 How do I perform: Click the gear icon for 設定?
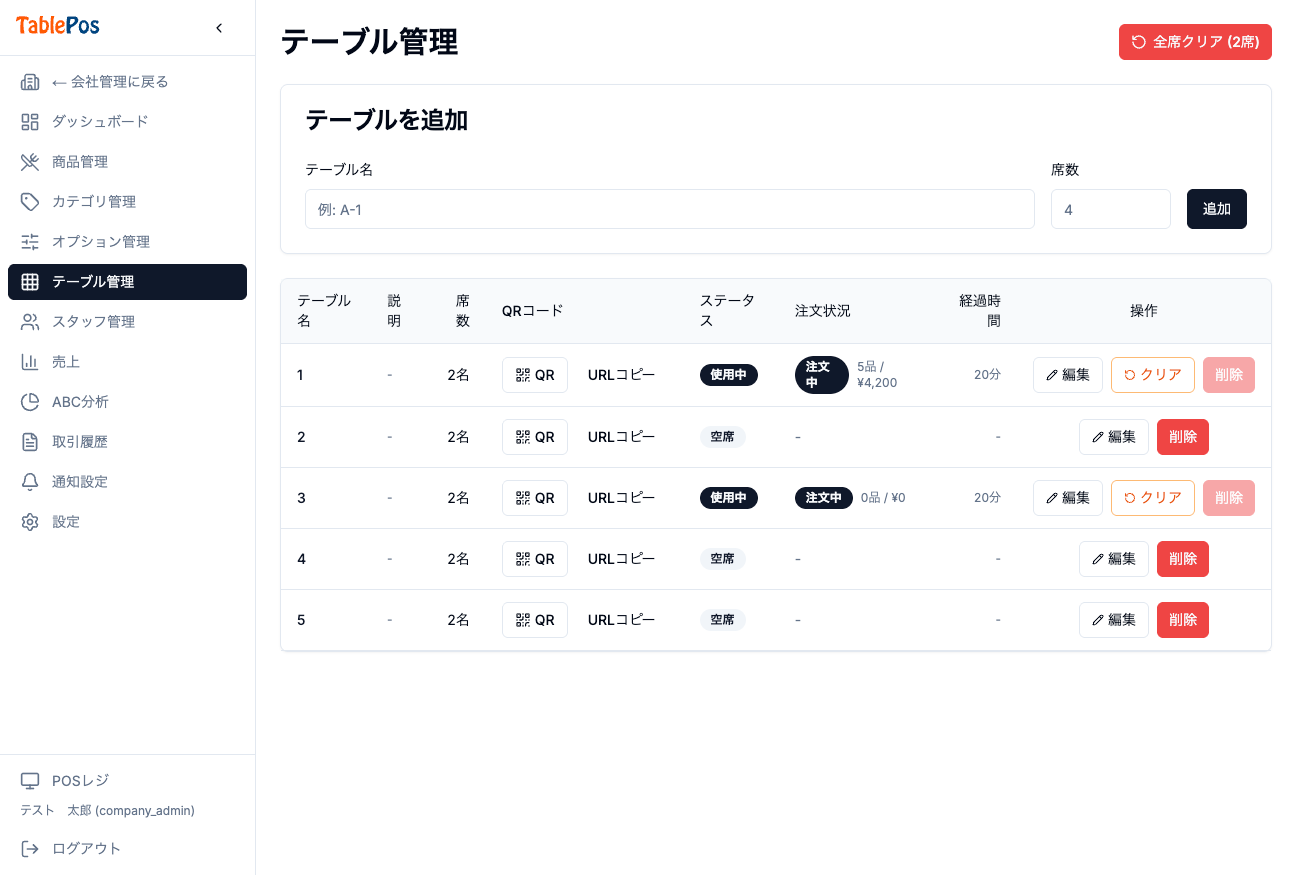point(30,522)
